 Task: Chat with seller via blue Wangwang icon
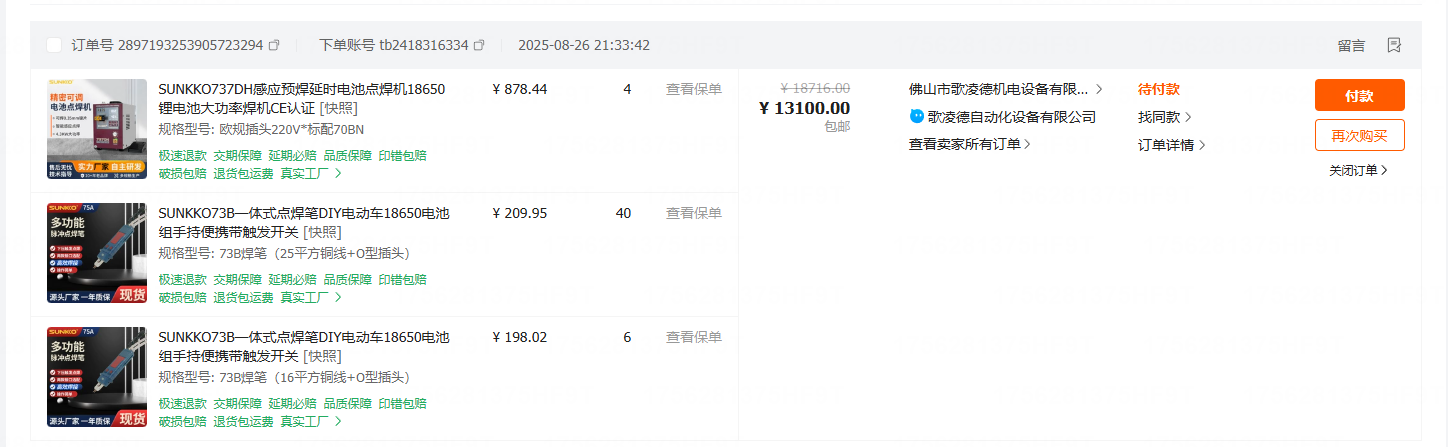(916, 116)
